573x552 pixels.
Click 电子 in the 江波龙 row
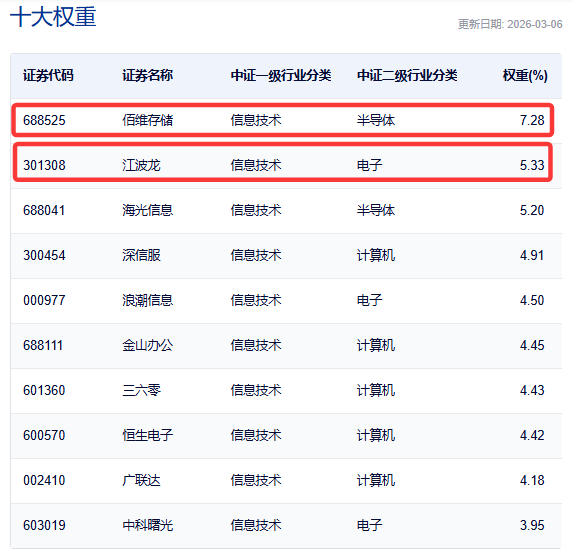coord(369,165)
